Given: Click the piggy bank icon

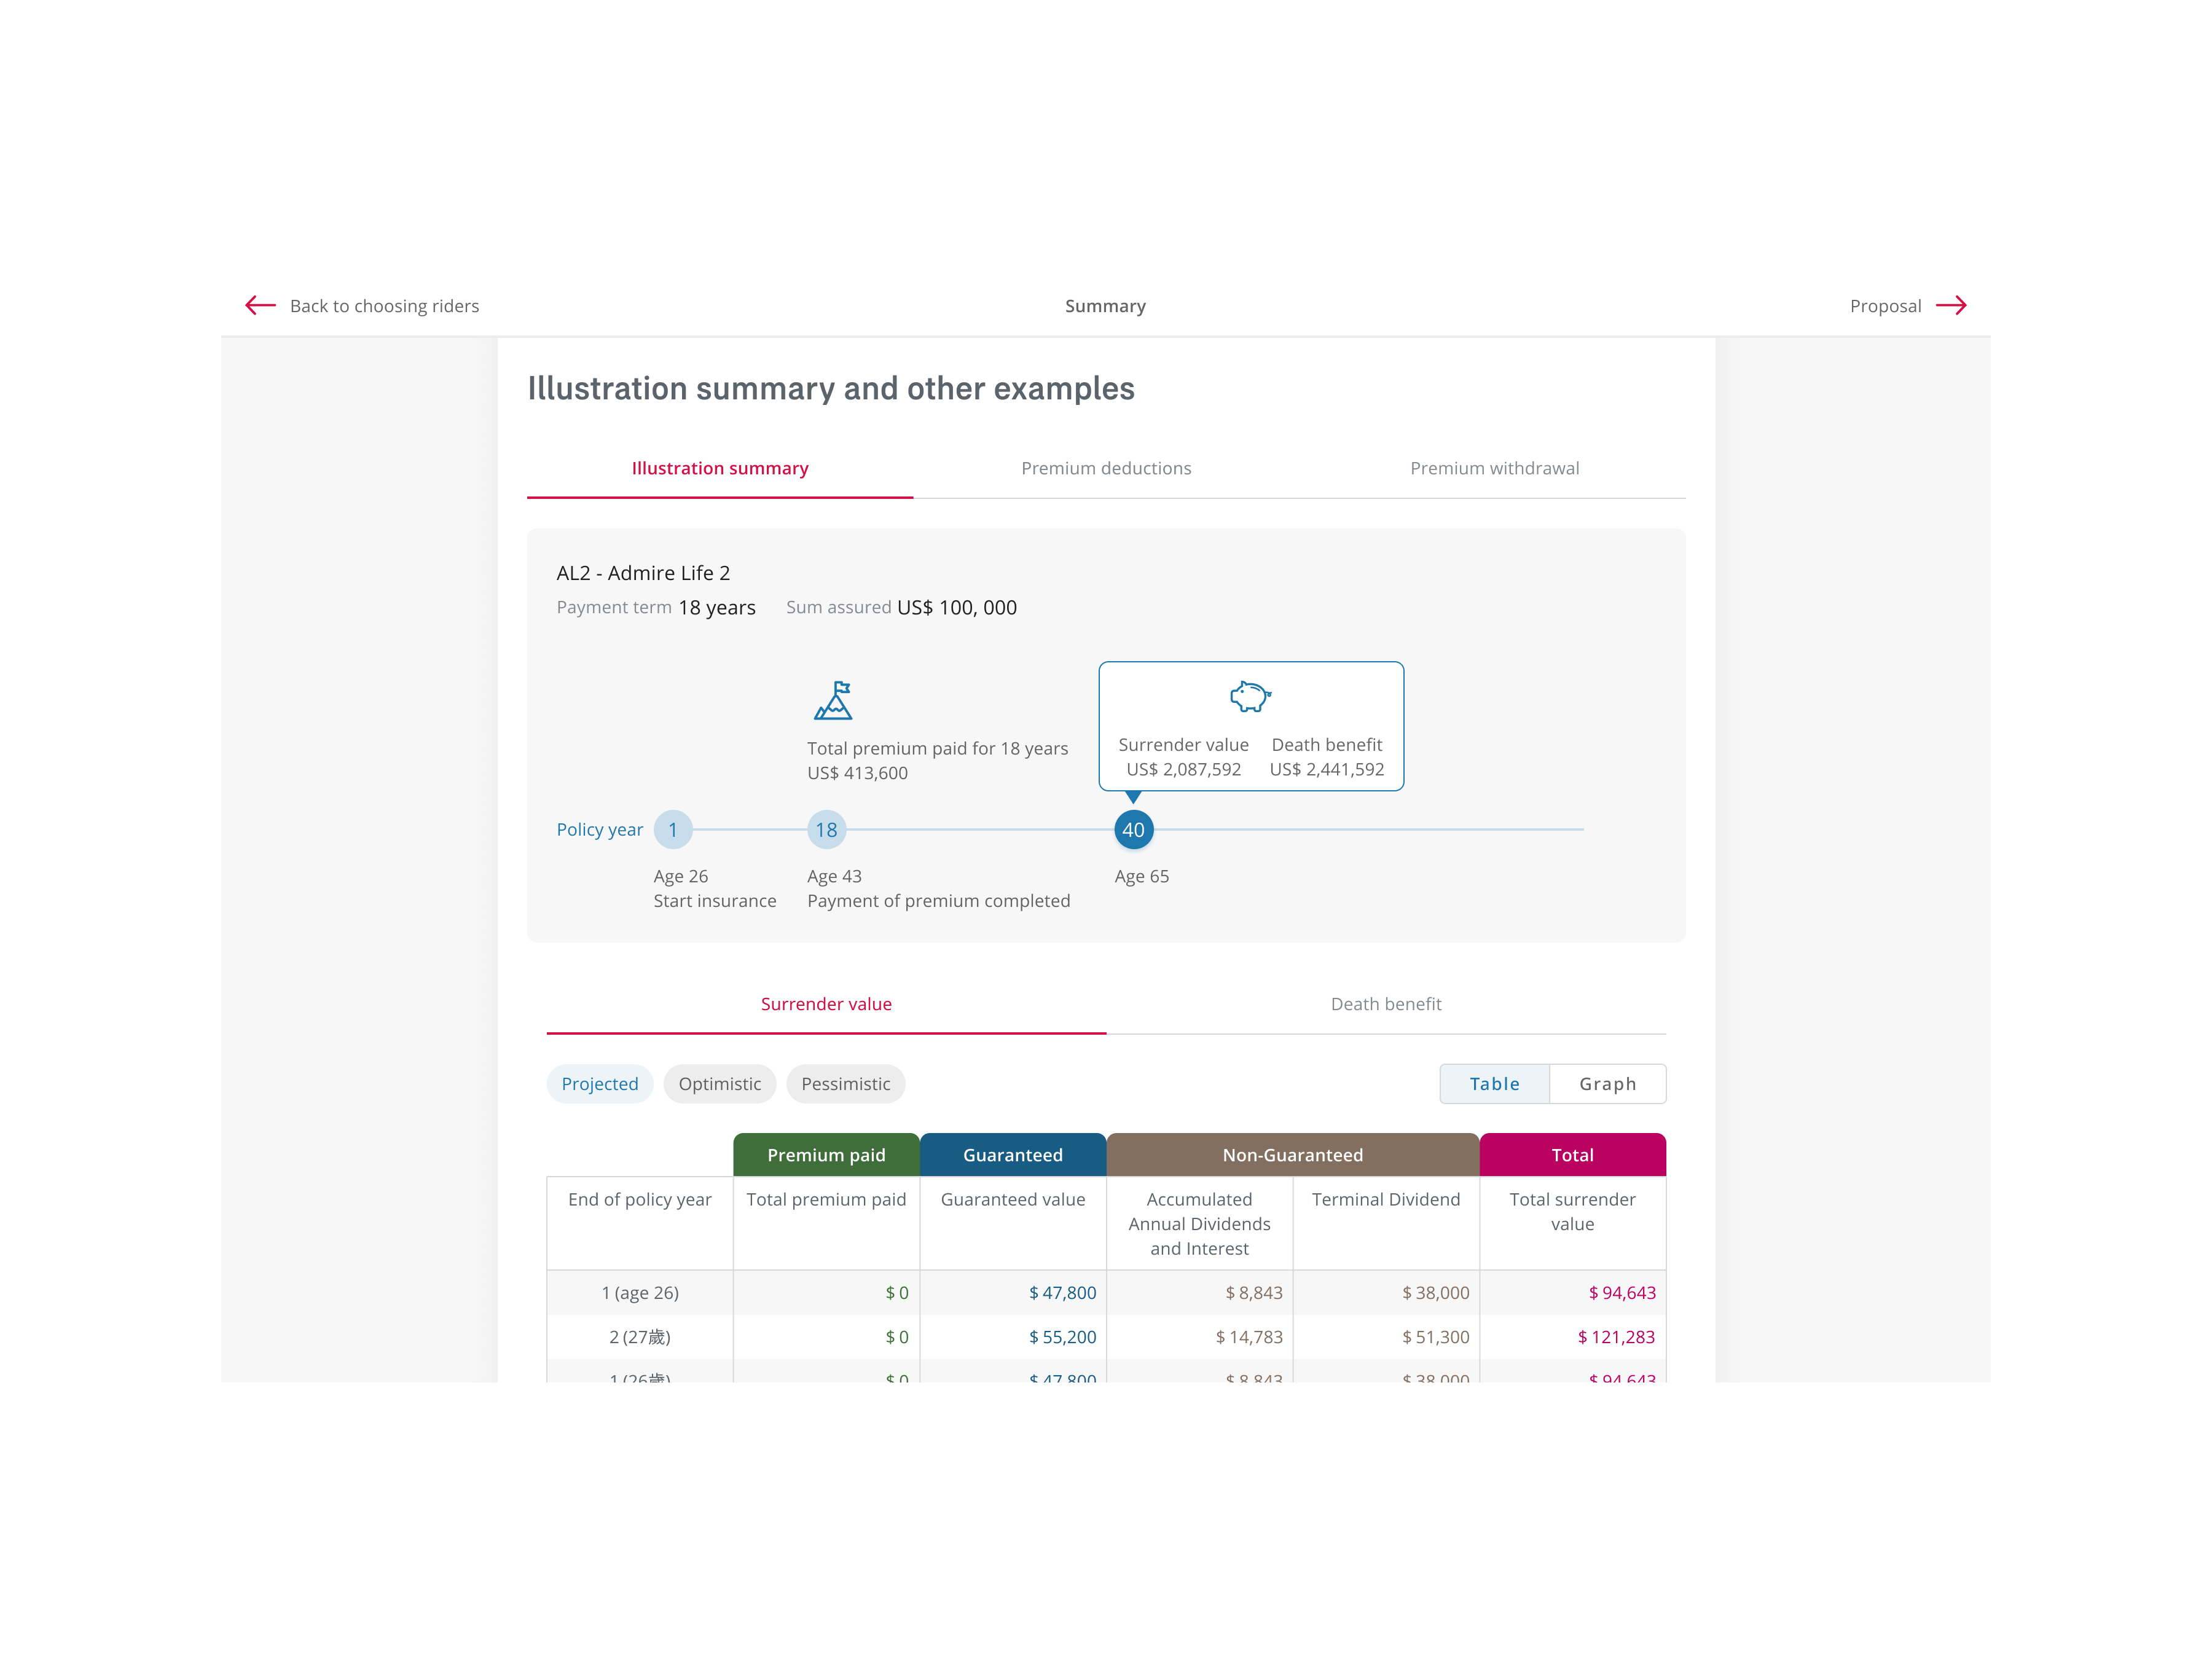Looking at the screenshot, I should (1250, 696).
